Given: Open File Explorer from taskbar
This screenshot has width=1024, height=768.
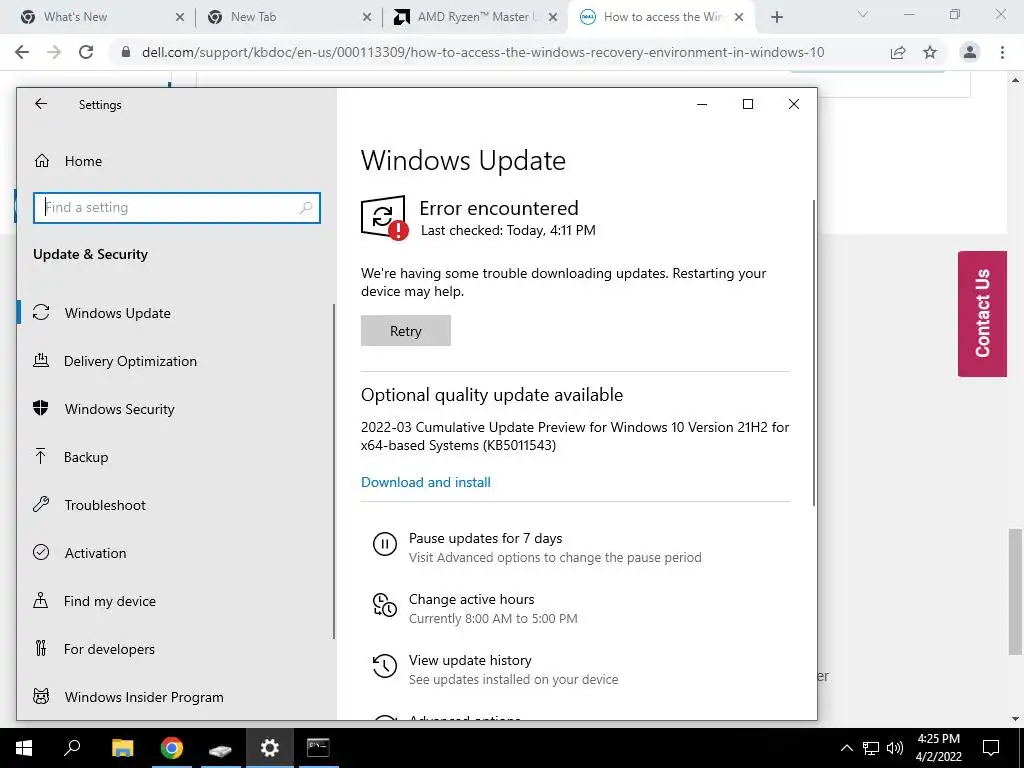Looking at the screenshot, I should 122,748.
